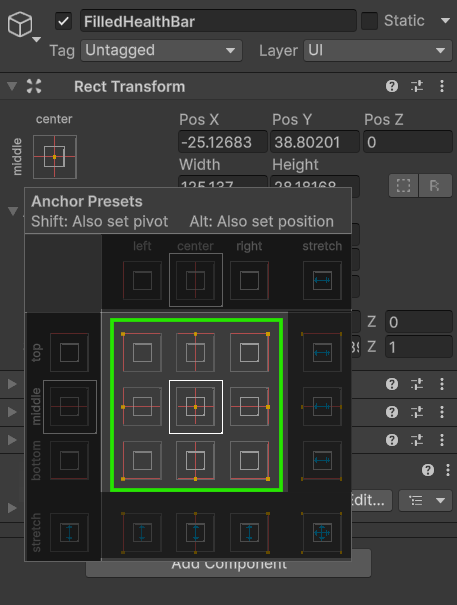Click the Pos X input field
The width and height of the screenshot is (457, 605).
(223, 142)
